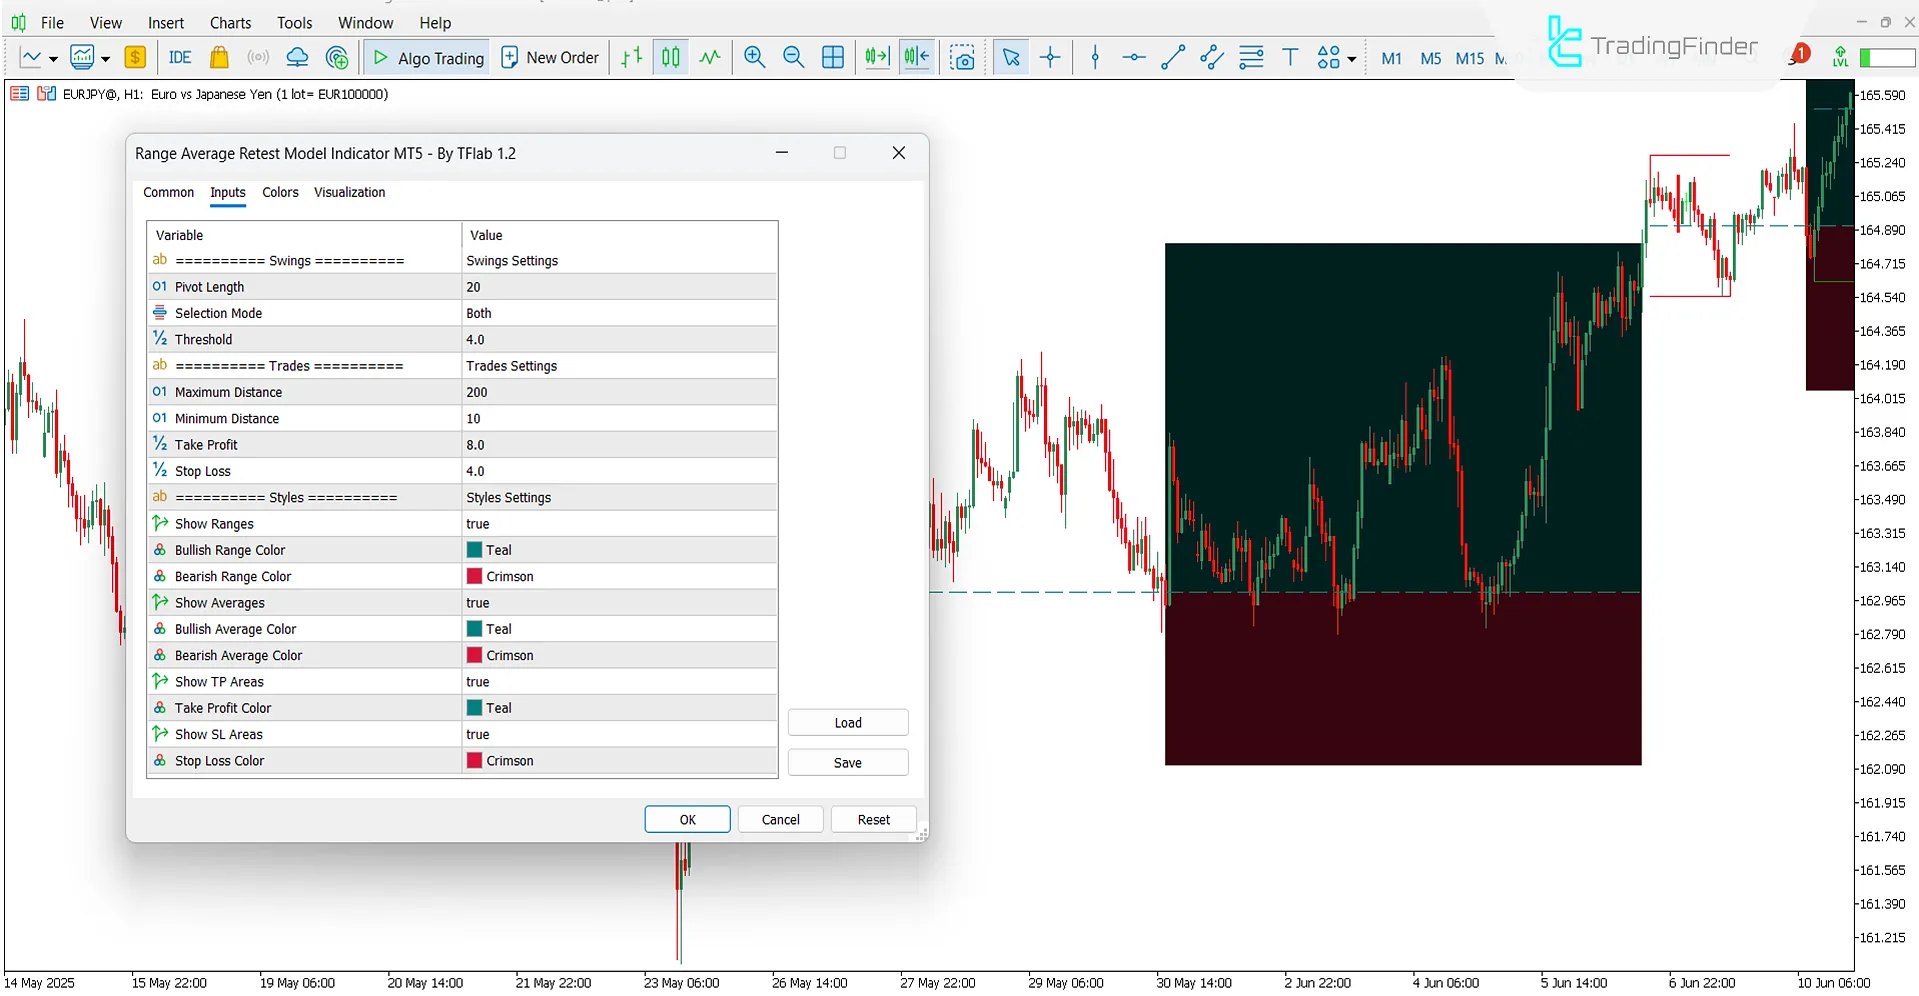Screen dimensions: 1919x996
Task: Switch to the Colors tab
Action: coord(279,192)
